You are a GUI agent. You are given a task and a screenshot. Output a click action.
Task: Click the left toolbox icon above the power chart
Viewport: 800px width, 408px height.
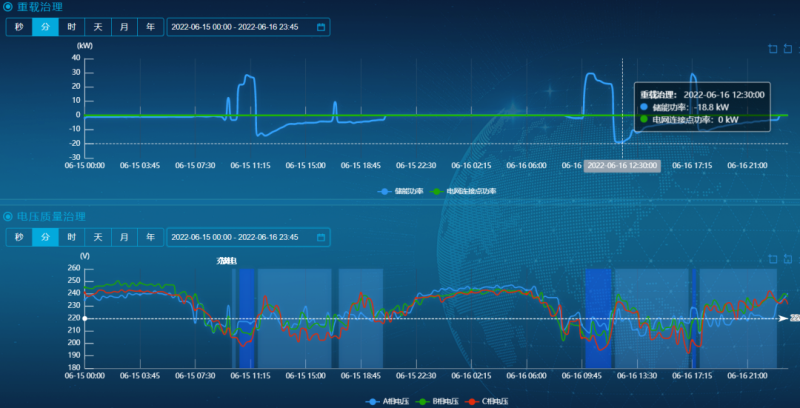[771, 48]
